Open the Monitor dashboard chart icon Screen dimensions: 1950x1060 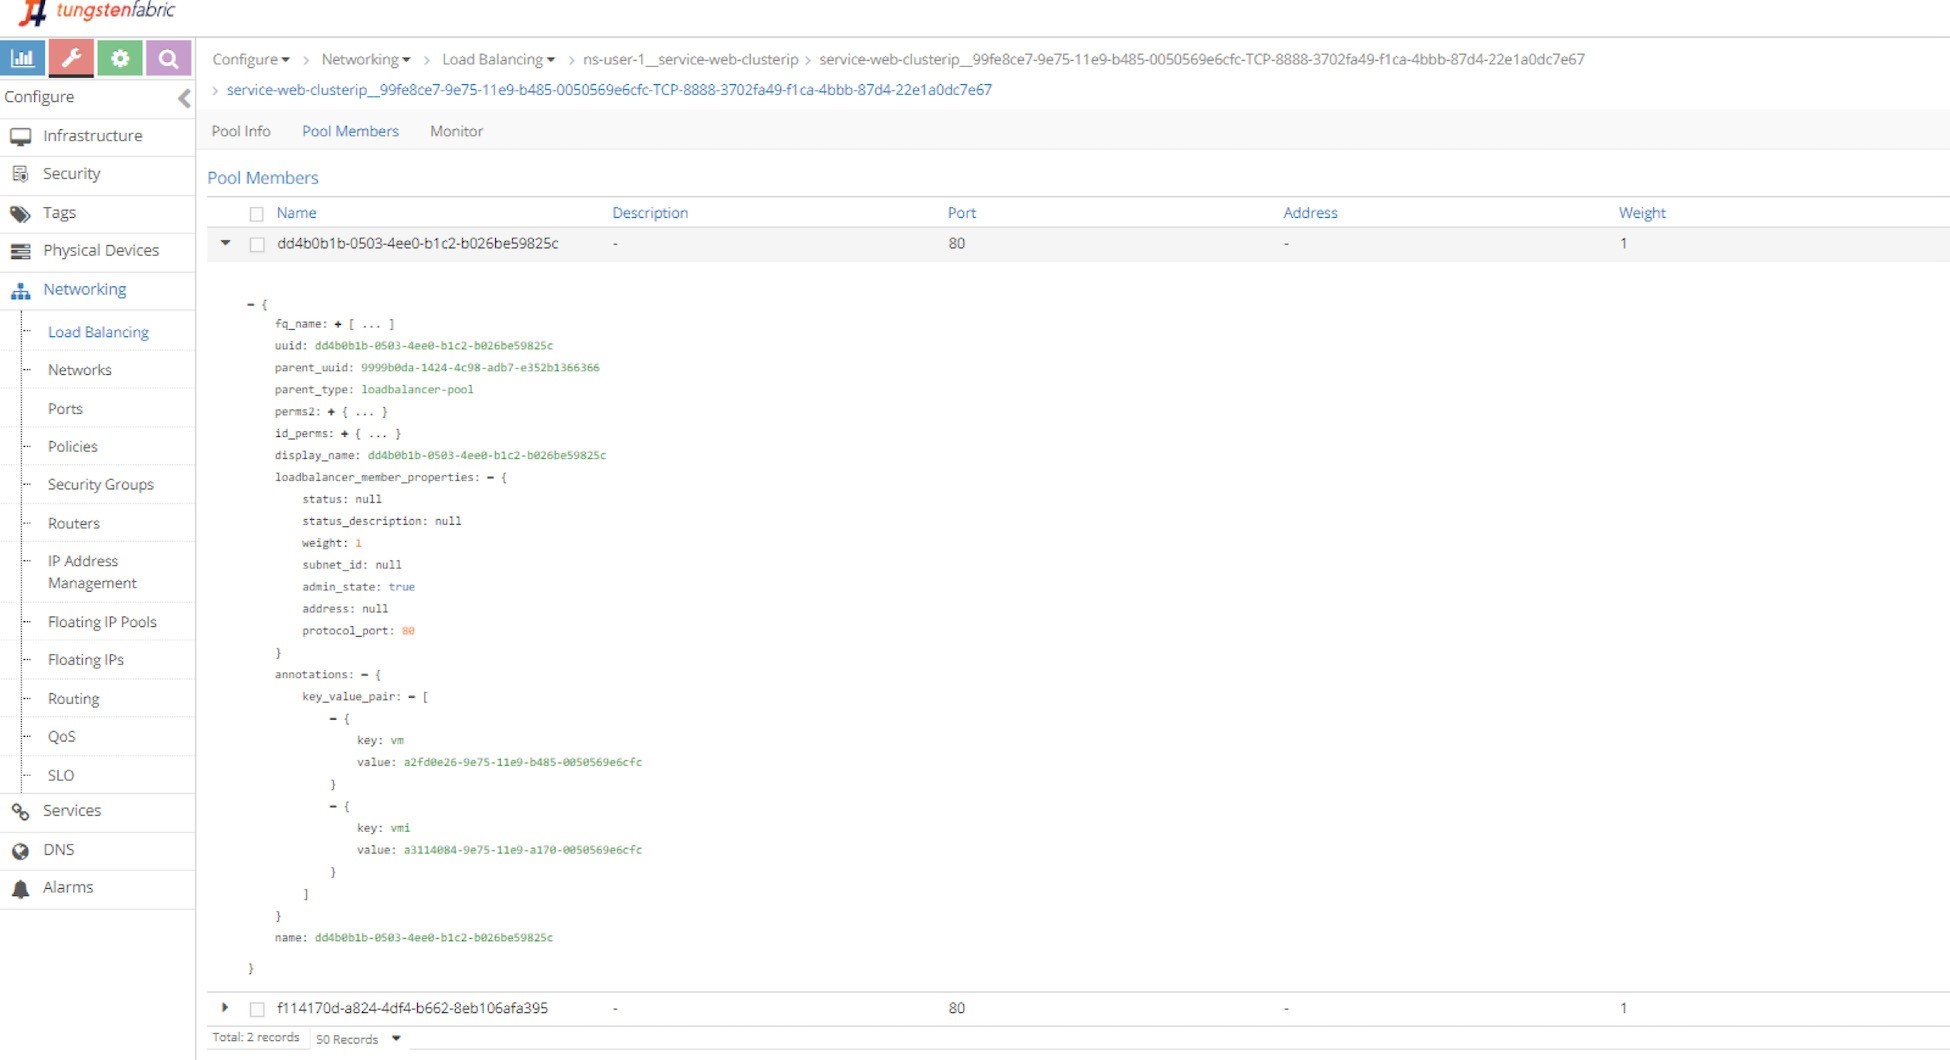22,58
